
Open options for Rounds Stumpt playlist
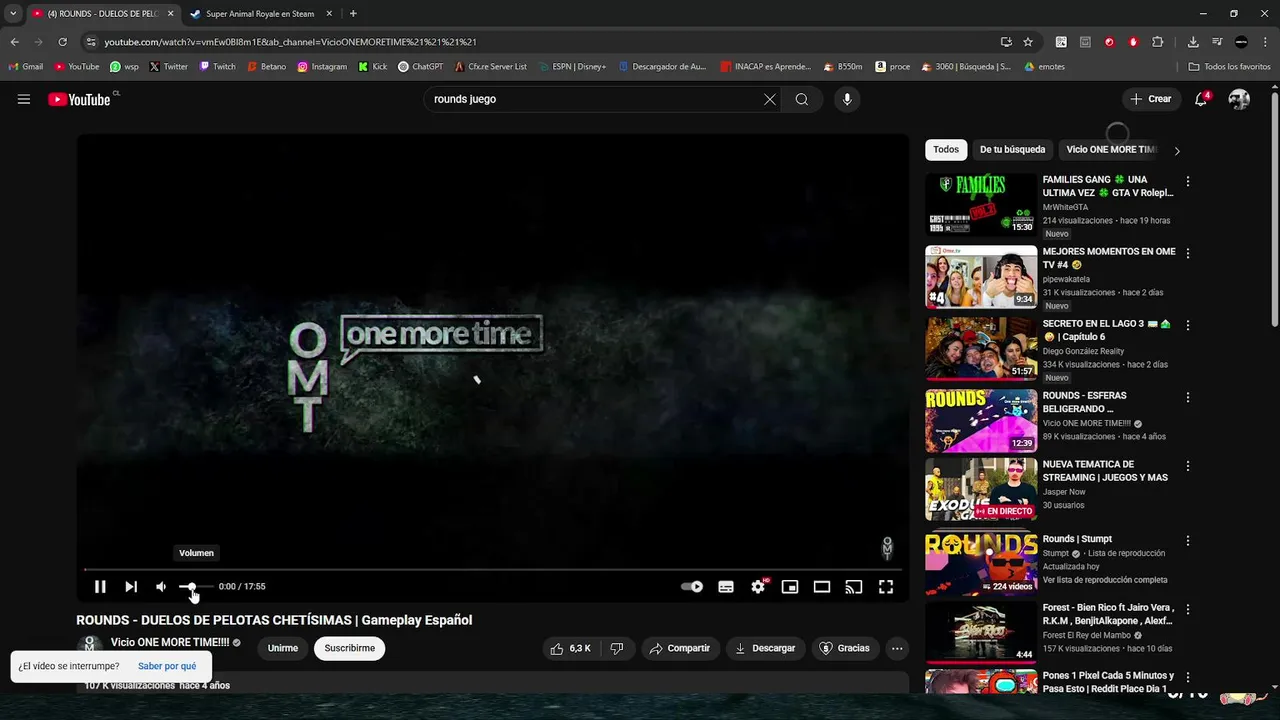coord(1188,541)
